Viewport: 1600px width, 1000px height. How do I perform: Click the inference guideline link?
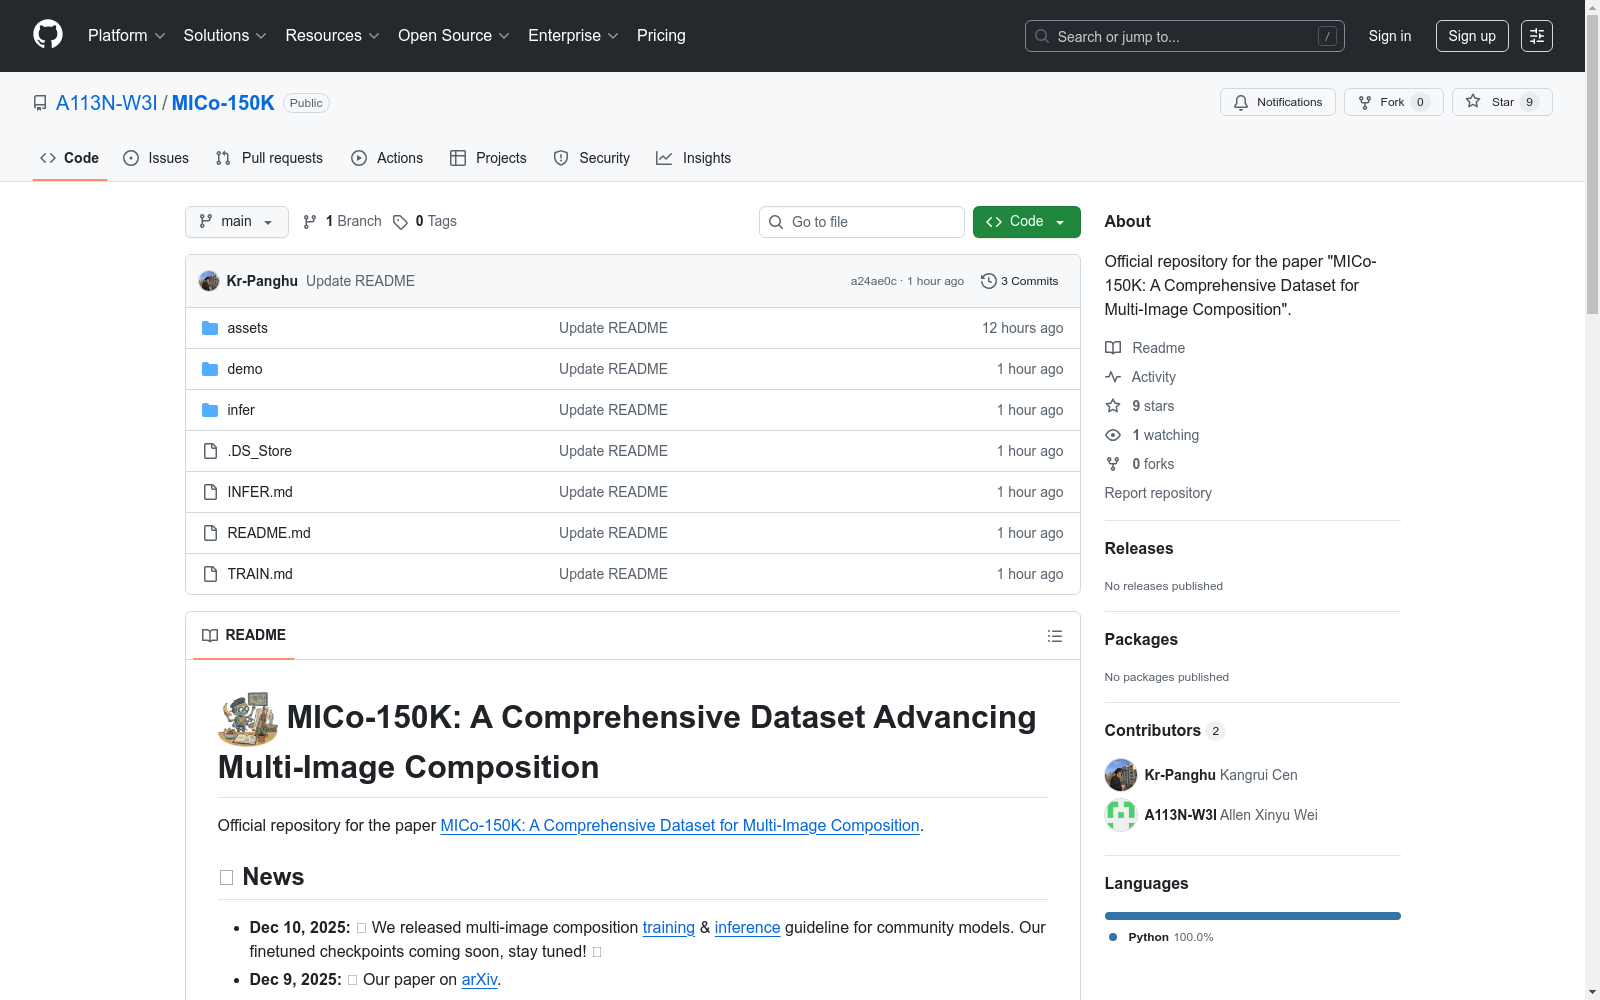747,928
